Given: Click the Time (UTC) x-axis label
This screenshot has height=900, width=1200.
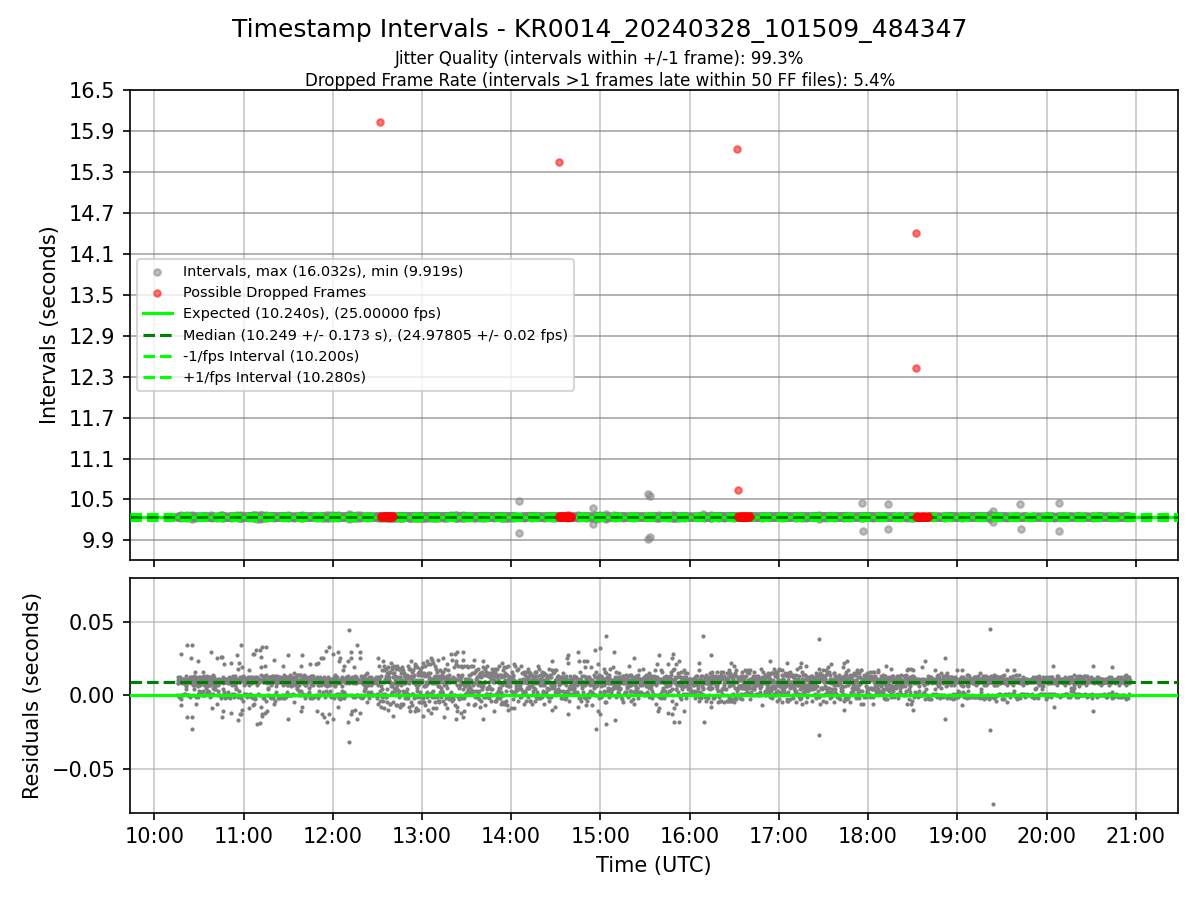Looking at the screenshot, I should pos(653,865).
